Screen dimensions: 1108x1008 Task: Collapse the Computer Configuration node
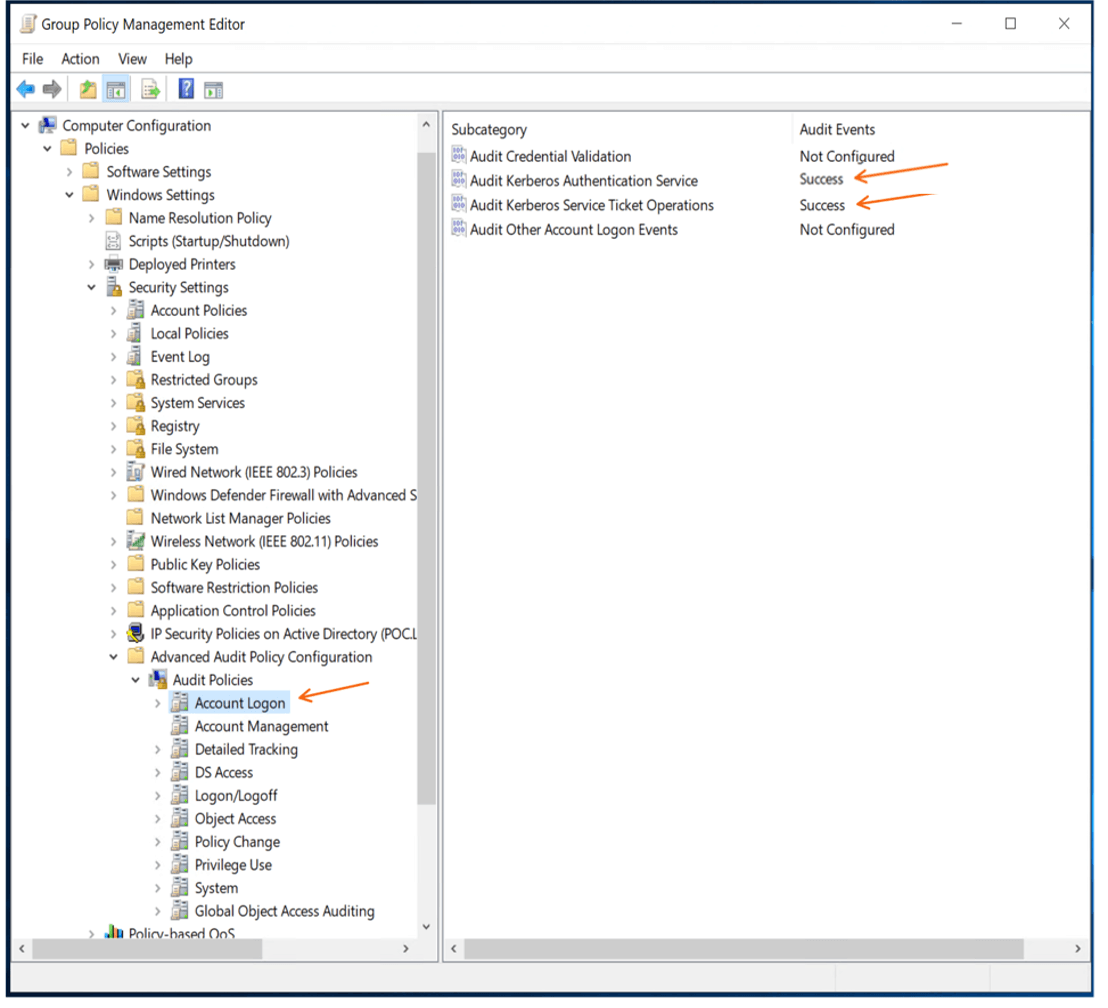(25, 126)
